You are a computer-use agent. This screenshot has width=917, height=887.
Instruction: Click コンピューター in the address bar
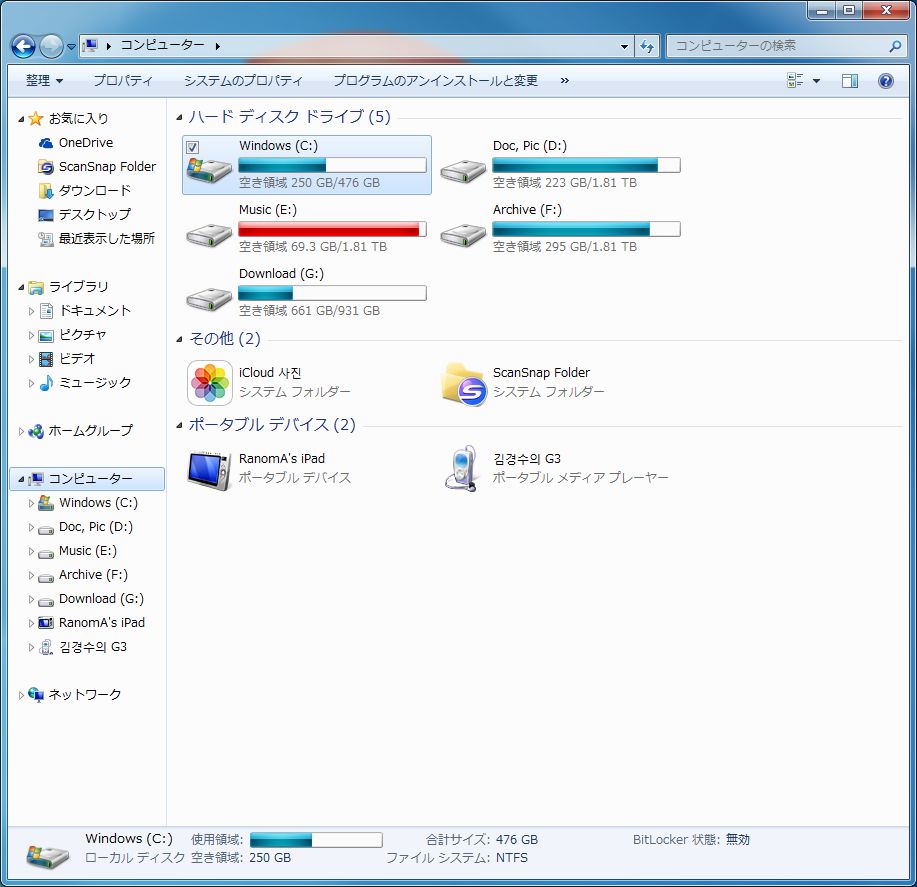(163, 45)
